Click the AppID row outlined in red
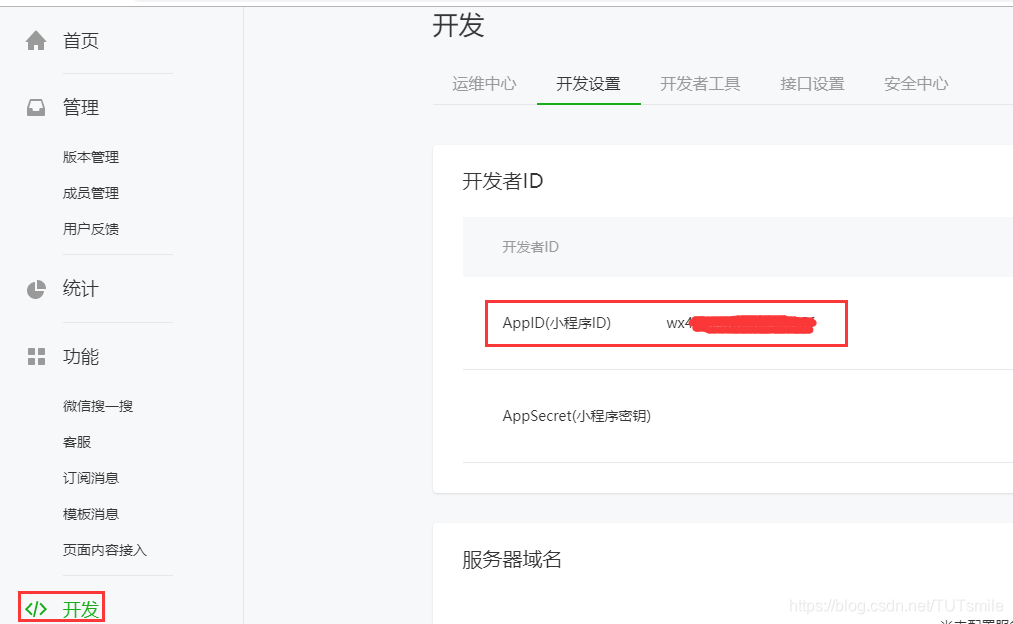Screen dimensions: 1013x624 pos(665,323)
